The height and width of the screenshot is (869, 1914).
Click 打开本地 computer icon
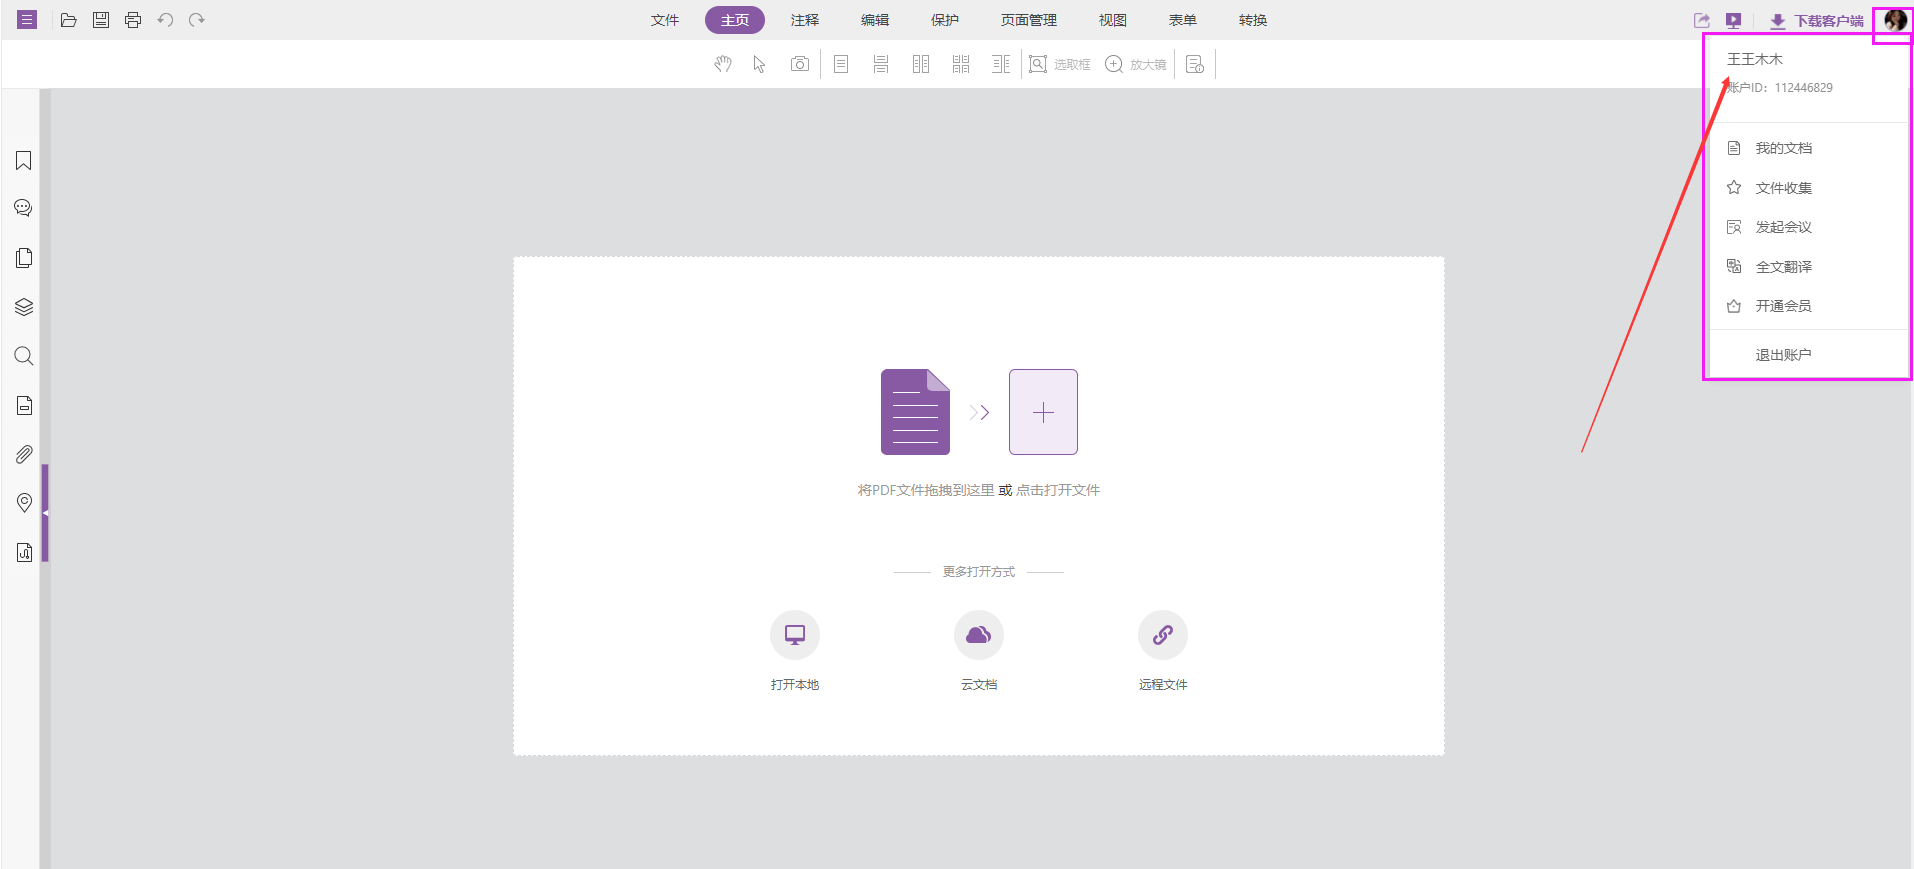click(795, 635)
